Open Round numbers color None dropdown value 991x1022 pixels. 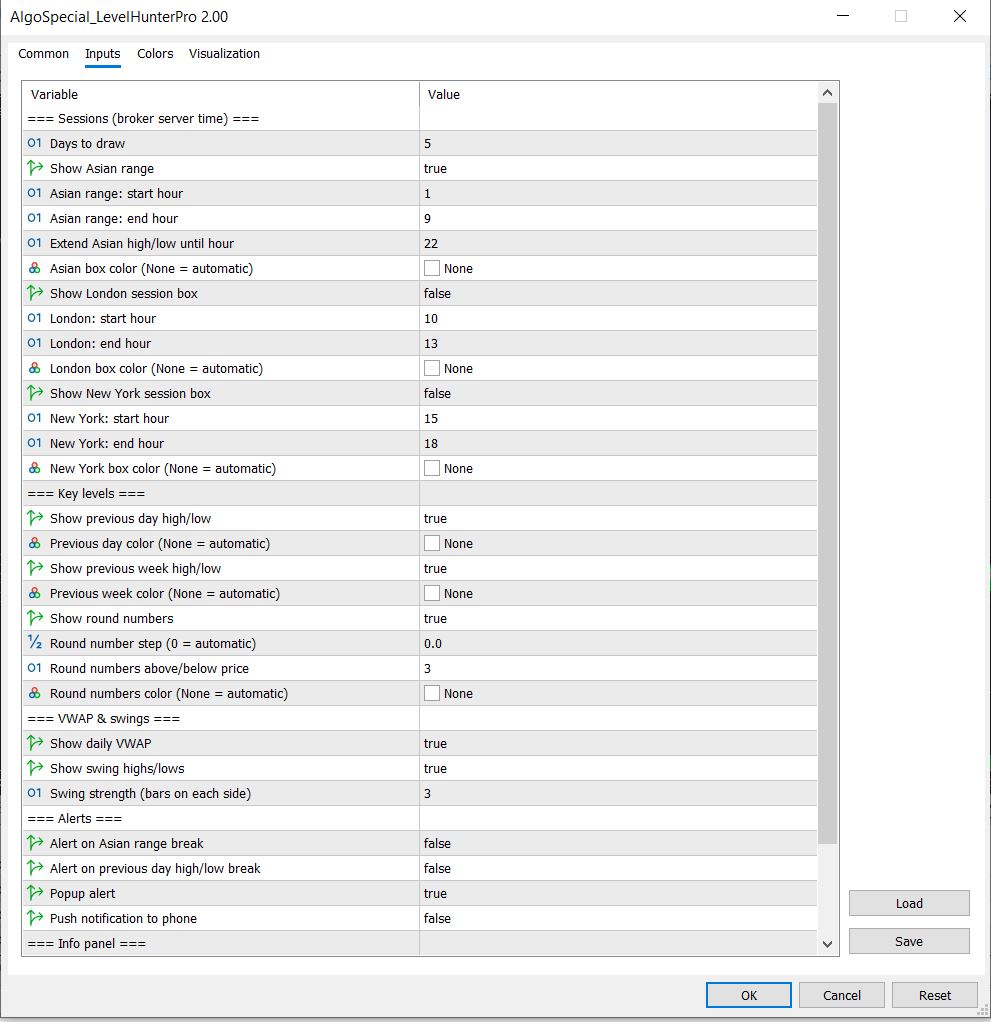pyautogui.click(x=618, y=694)
